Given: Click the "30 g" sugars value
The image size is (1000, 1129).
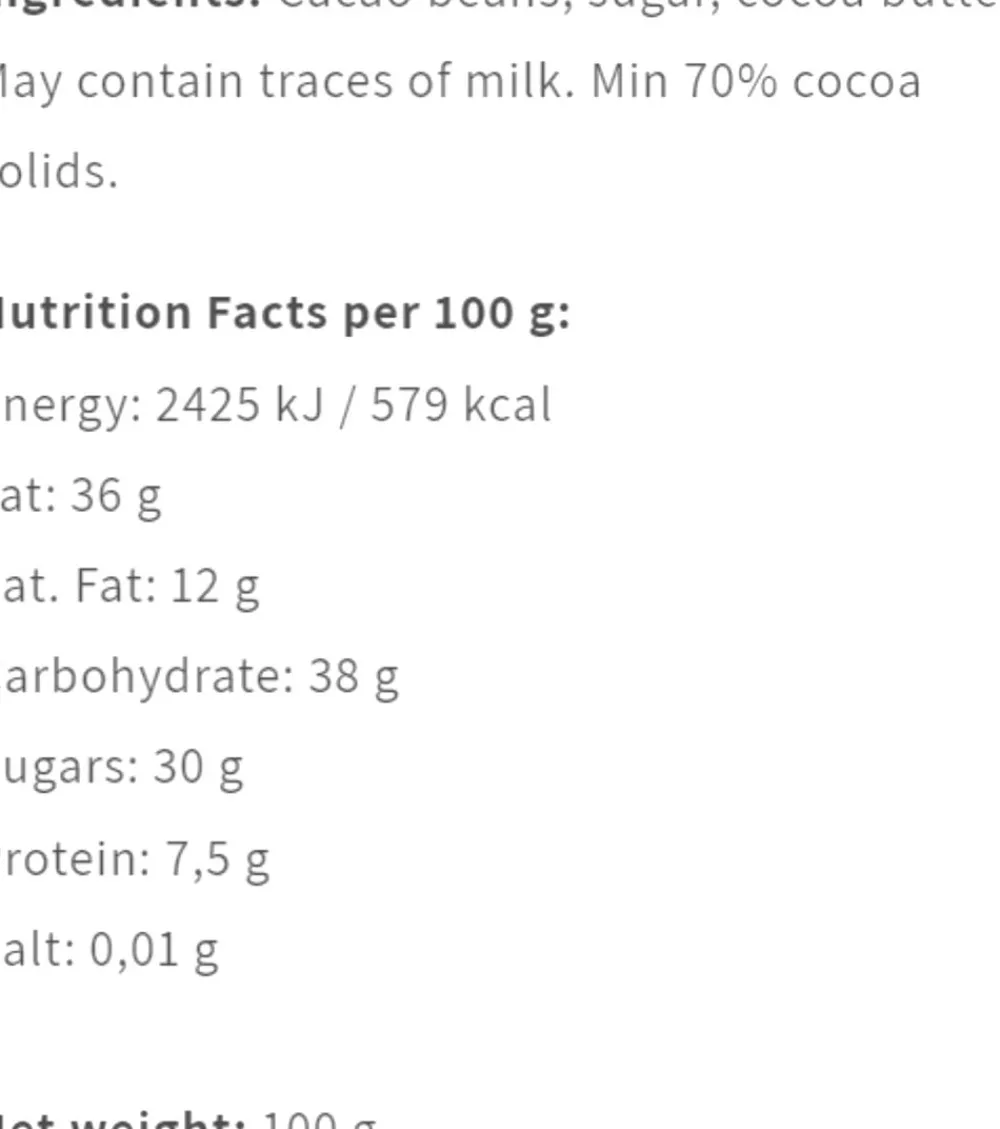Looking at the screenshot, I should click(x=198, y=768).
